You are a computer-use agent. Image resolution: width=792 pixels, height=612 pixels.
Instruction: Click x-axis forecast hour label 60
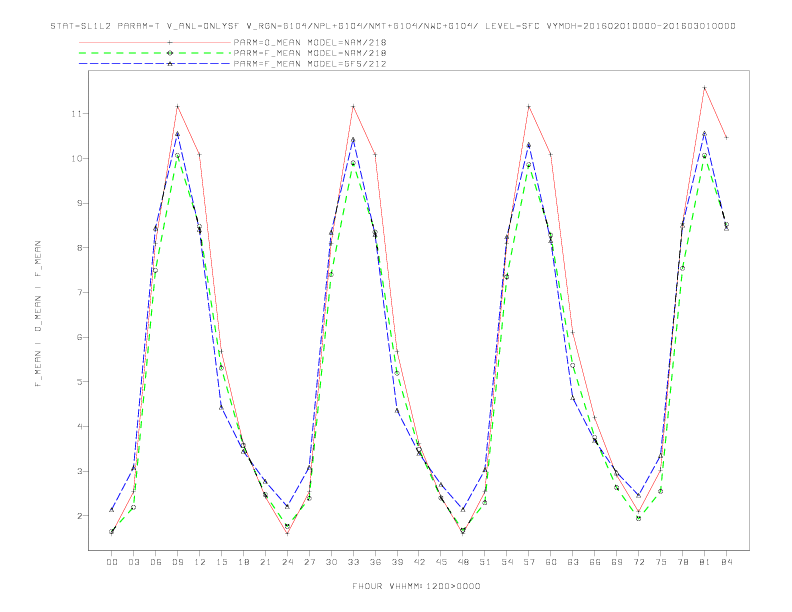(x=551, y=562)
